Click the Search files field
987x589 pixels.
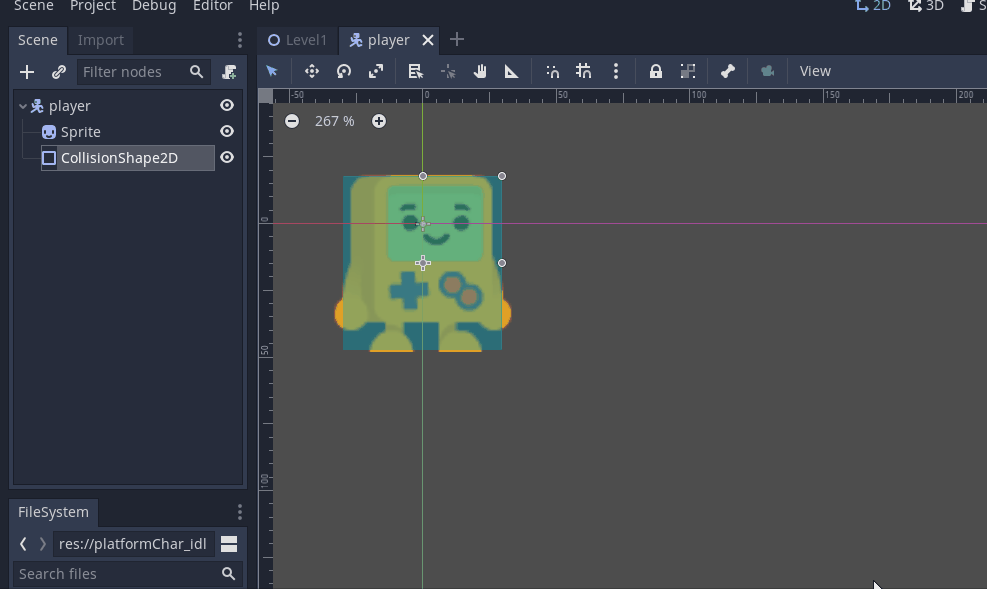[128, 574]
